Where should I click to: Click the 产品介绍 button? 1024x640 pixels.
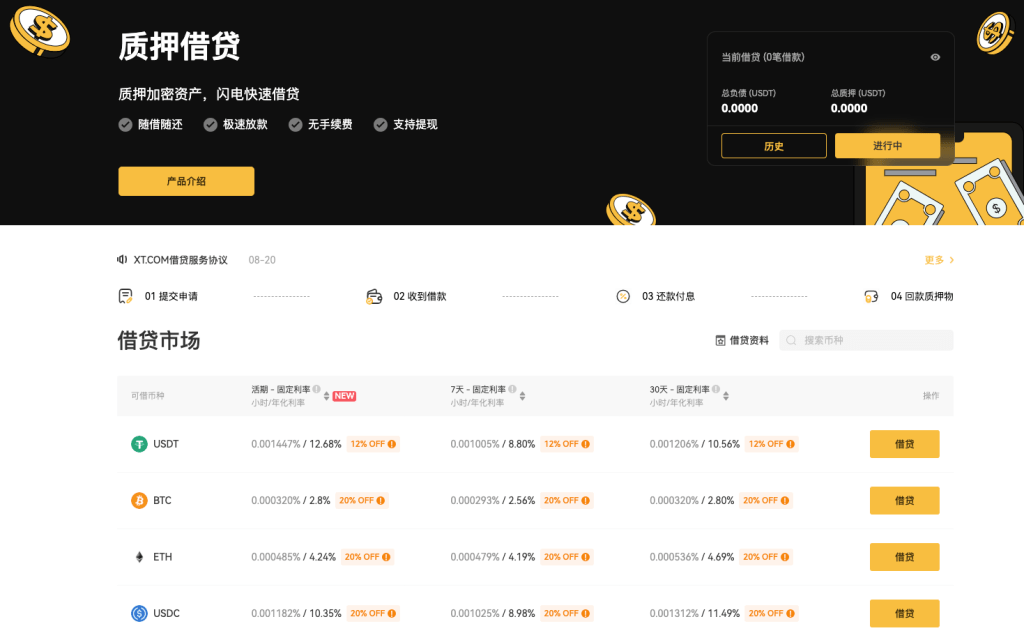pos(186,181)
